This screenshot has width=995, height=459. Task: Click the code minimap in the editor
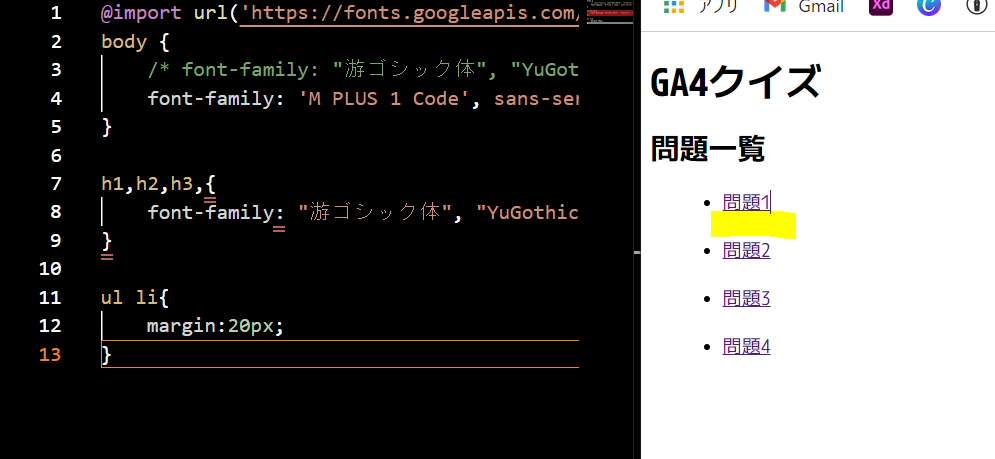pyautogui.click(x=609, y=13)
